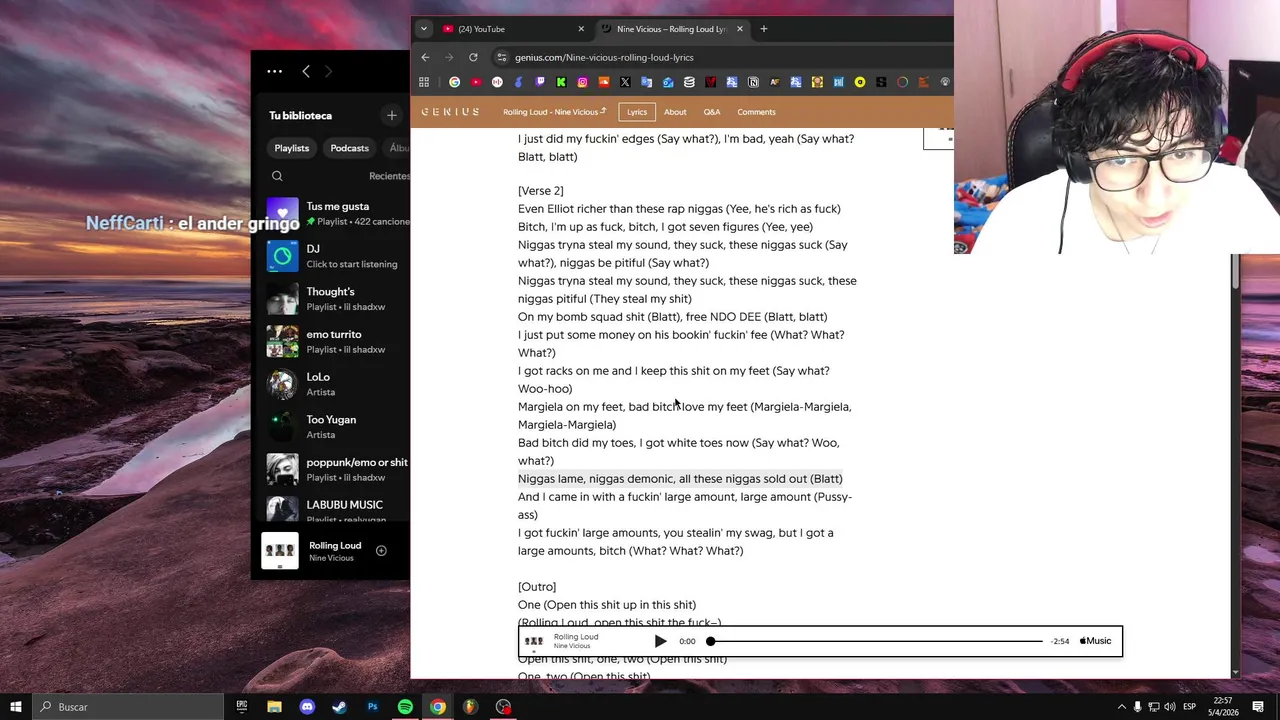Open the SoundCloud bookmark
The width and height of the screenshot is (1280, 720).
click(x=604, y=82)
